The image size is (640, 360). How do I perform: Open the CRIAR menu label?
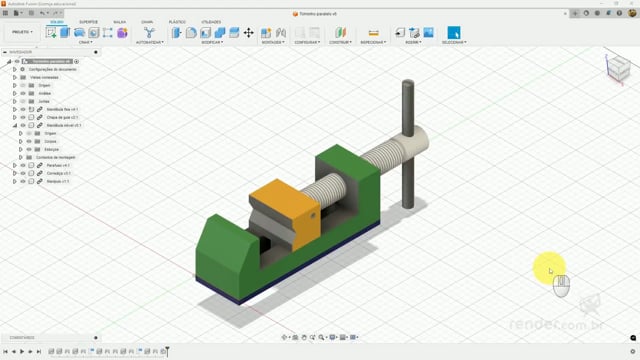(x=85, y=42)
